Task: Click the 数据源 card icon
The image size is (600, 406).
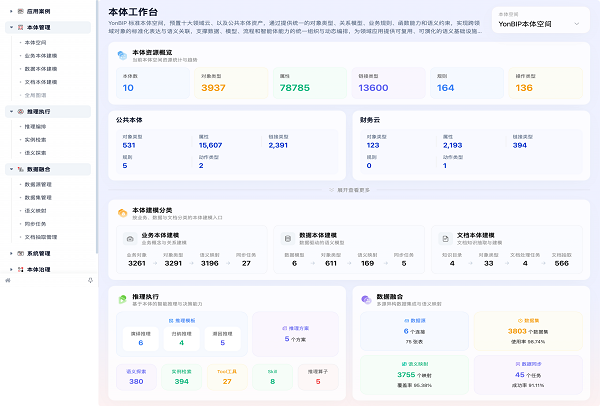Action: click(406, 321)
